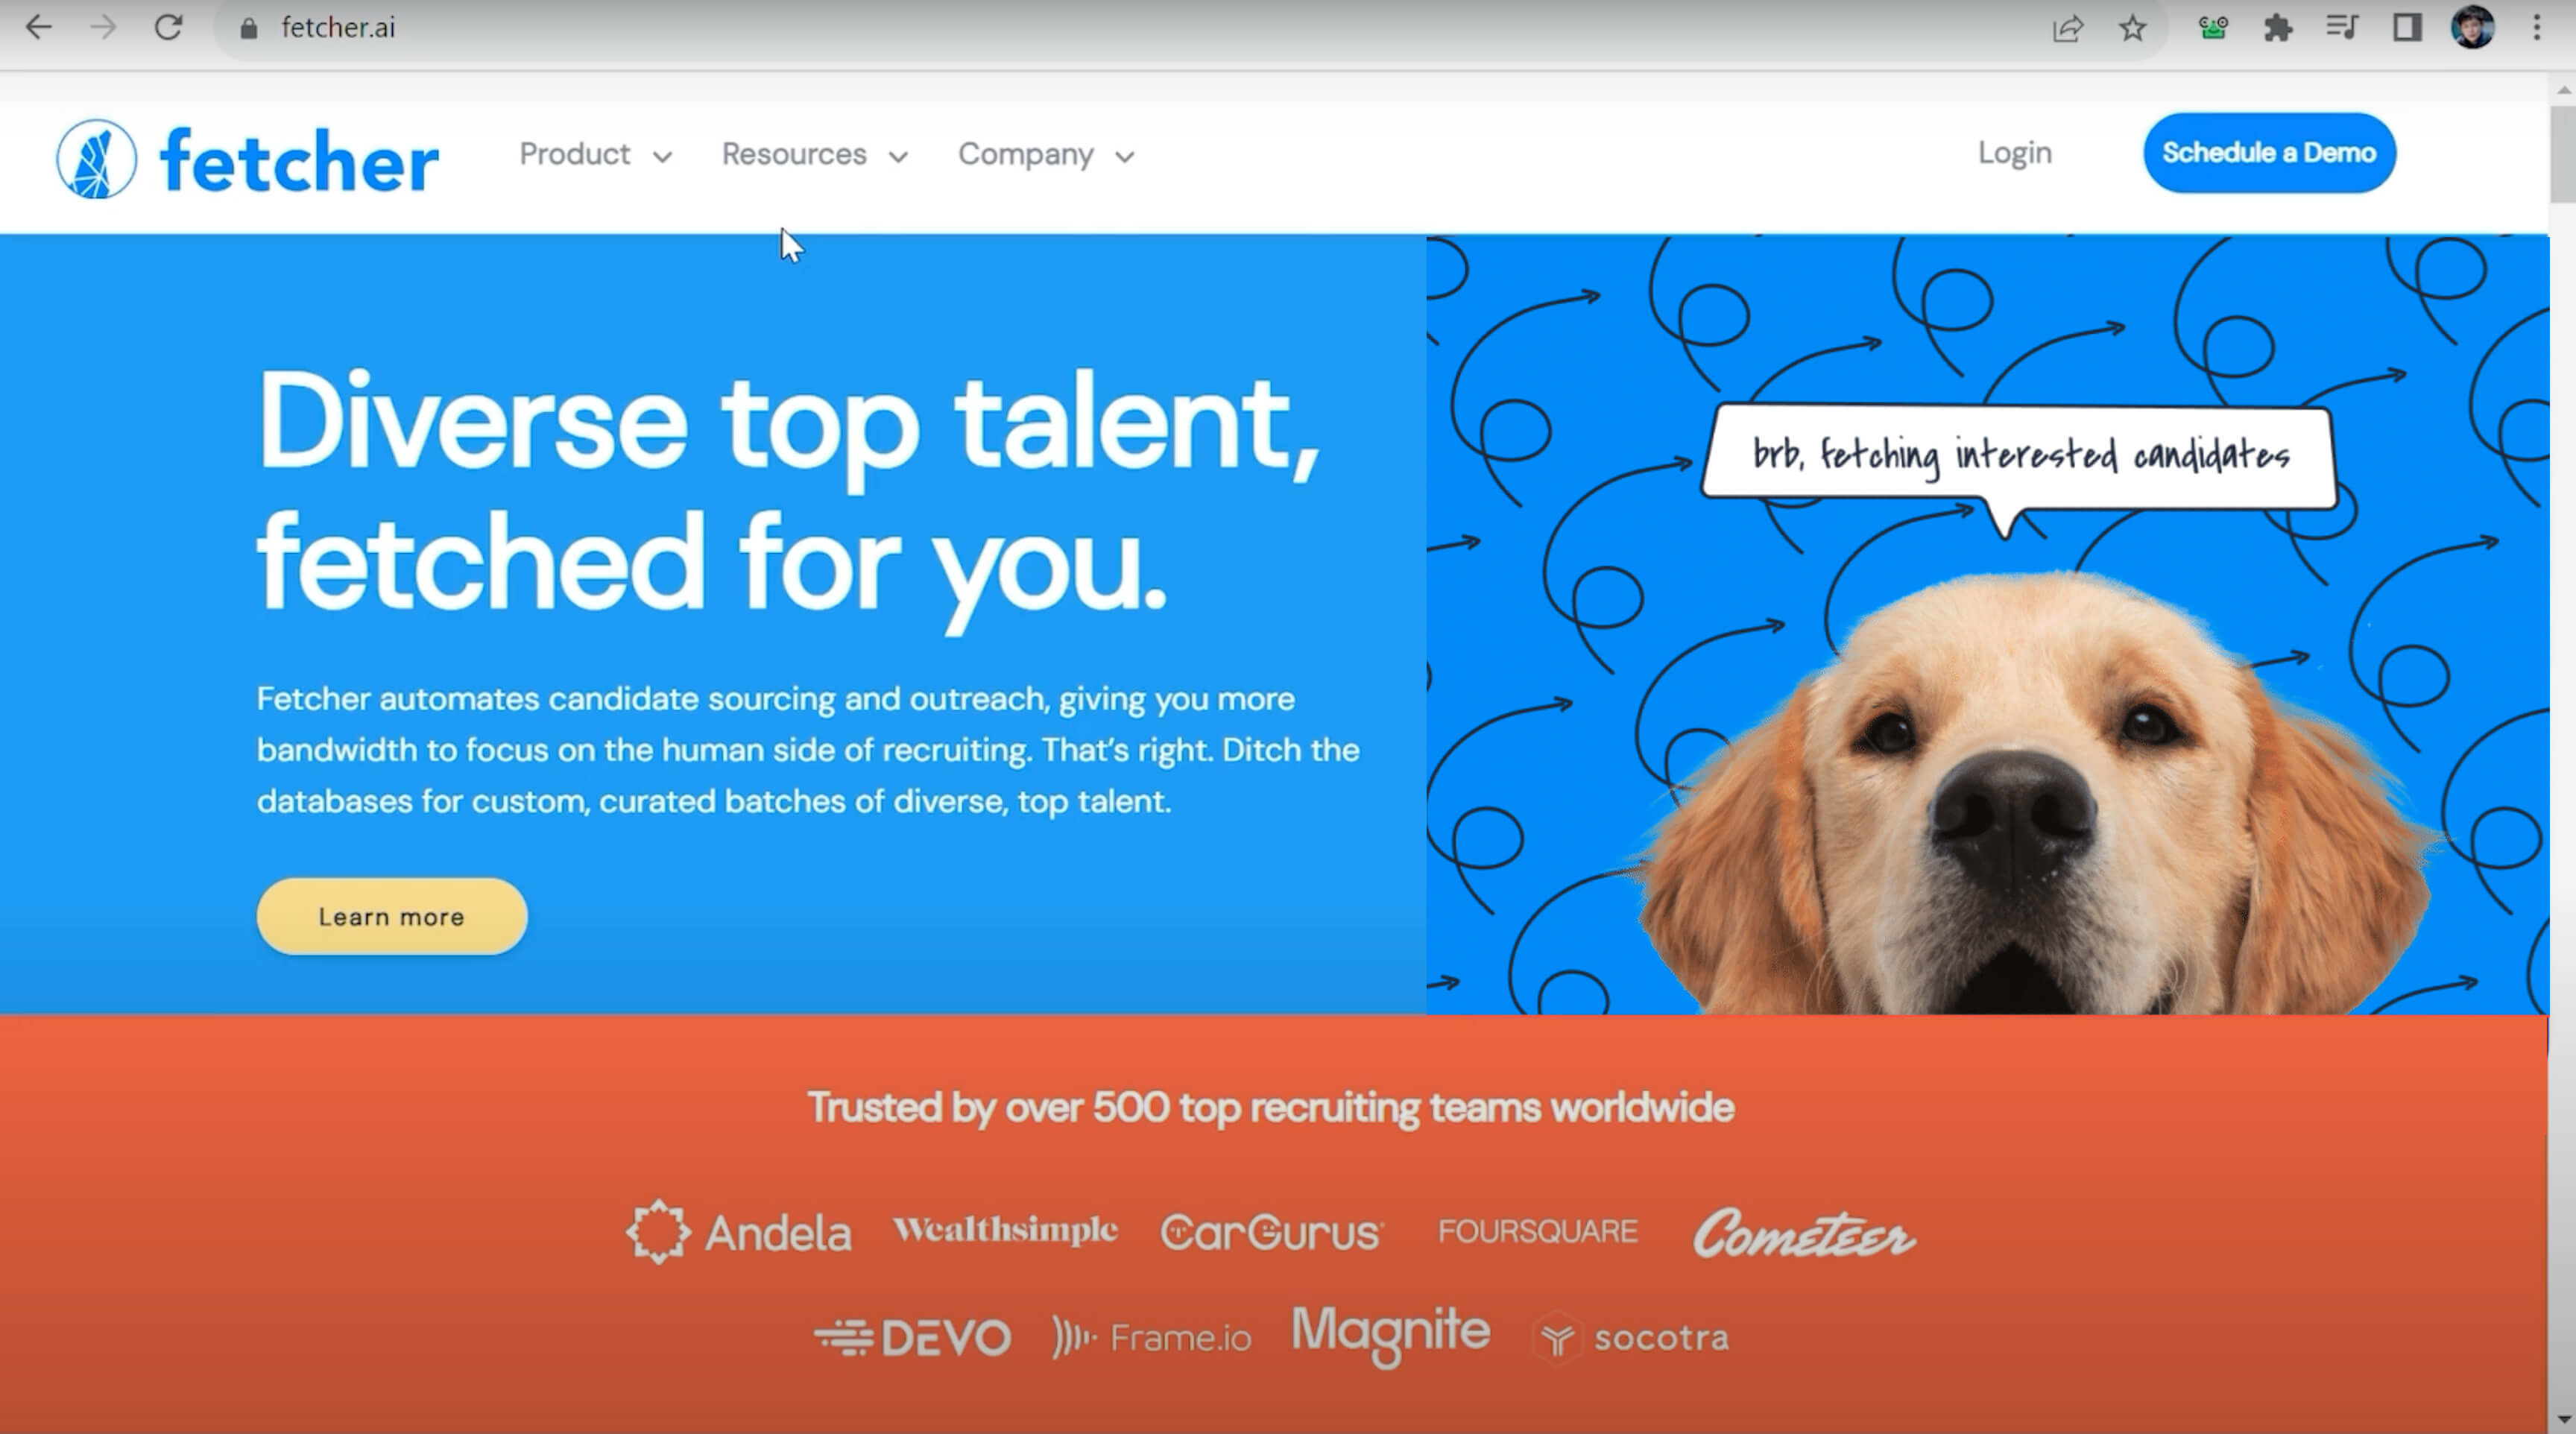Image resolution: width=2576 pixels, height=1434 pixels.
Task: Expand the Product dropdown menu
Action: click(x=595, y=154)
